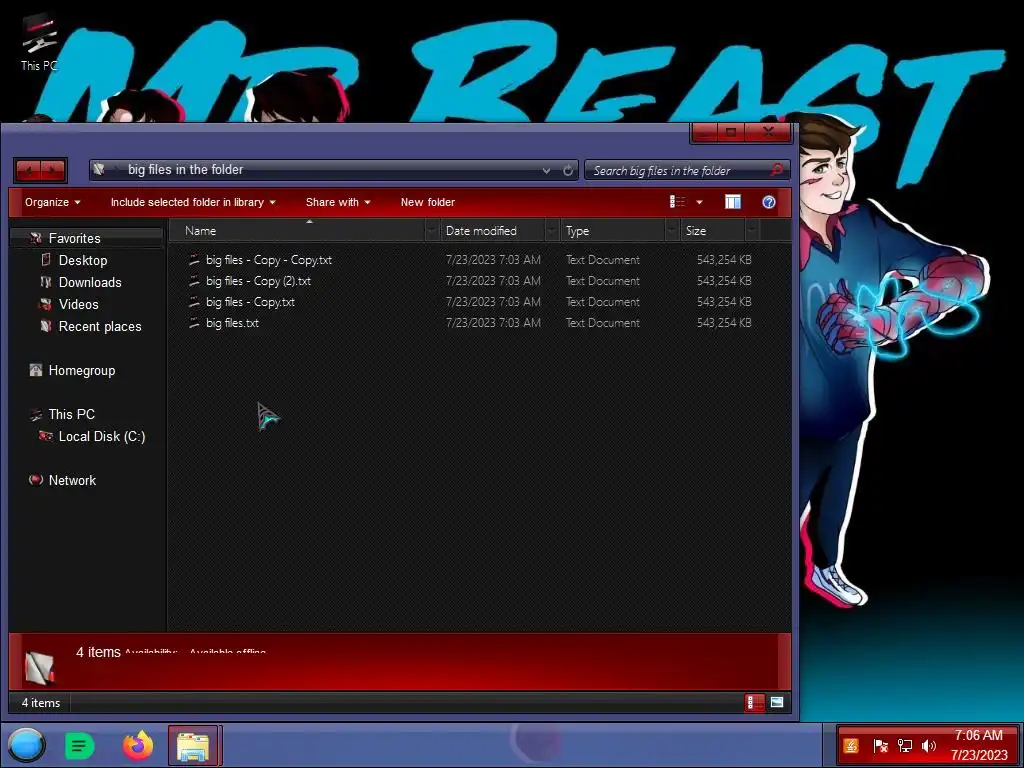Image resolution: width=1024 pixels, height=768 pixels.
Task: Open the Size column filter dropdown
Action: (752, 231)
